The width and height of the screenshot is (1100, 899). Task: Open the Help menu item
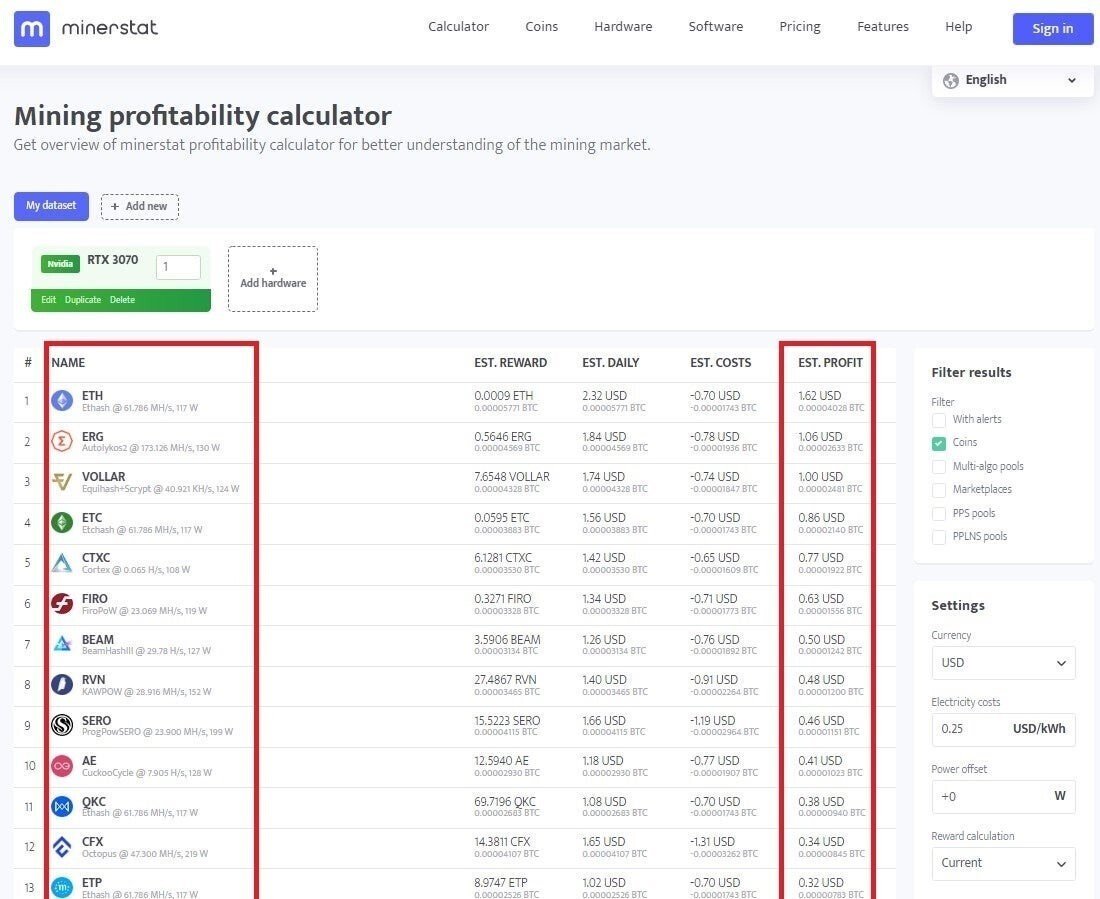pyautogui.click(x=958, y=27)
